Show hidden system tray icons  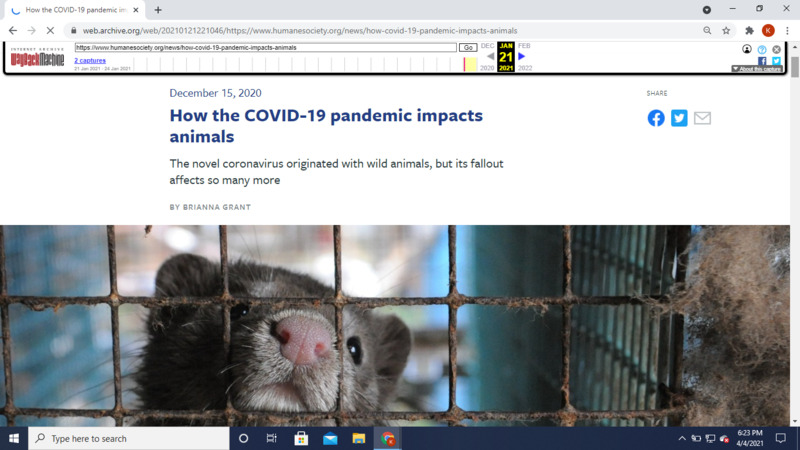pyautogui.click(x=682, y=438)
